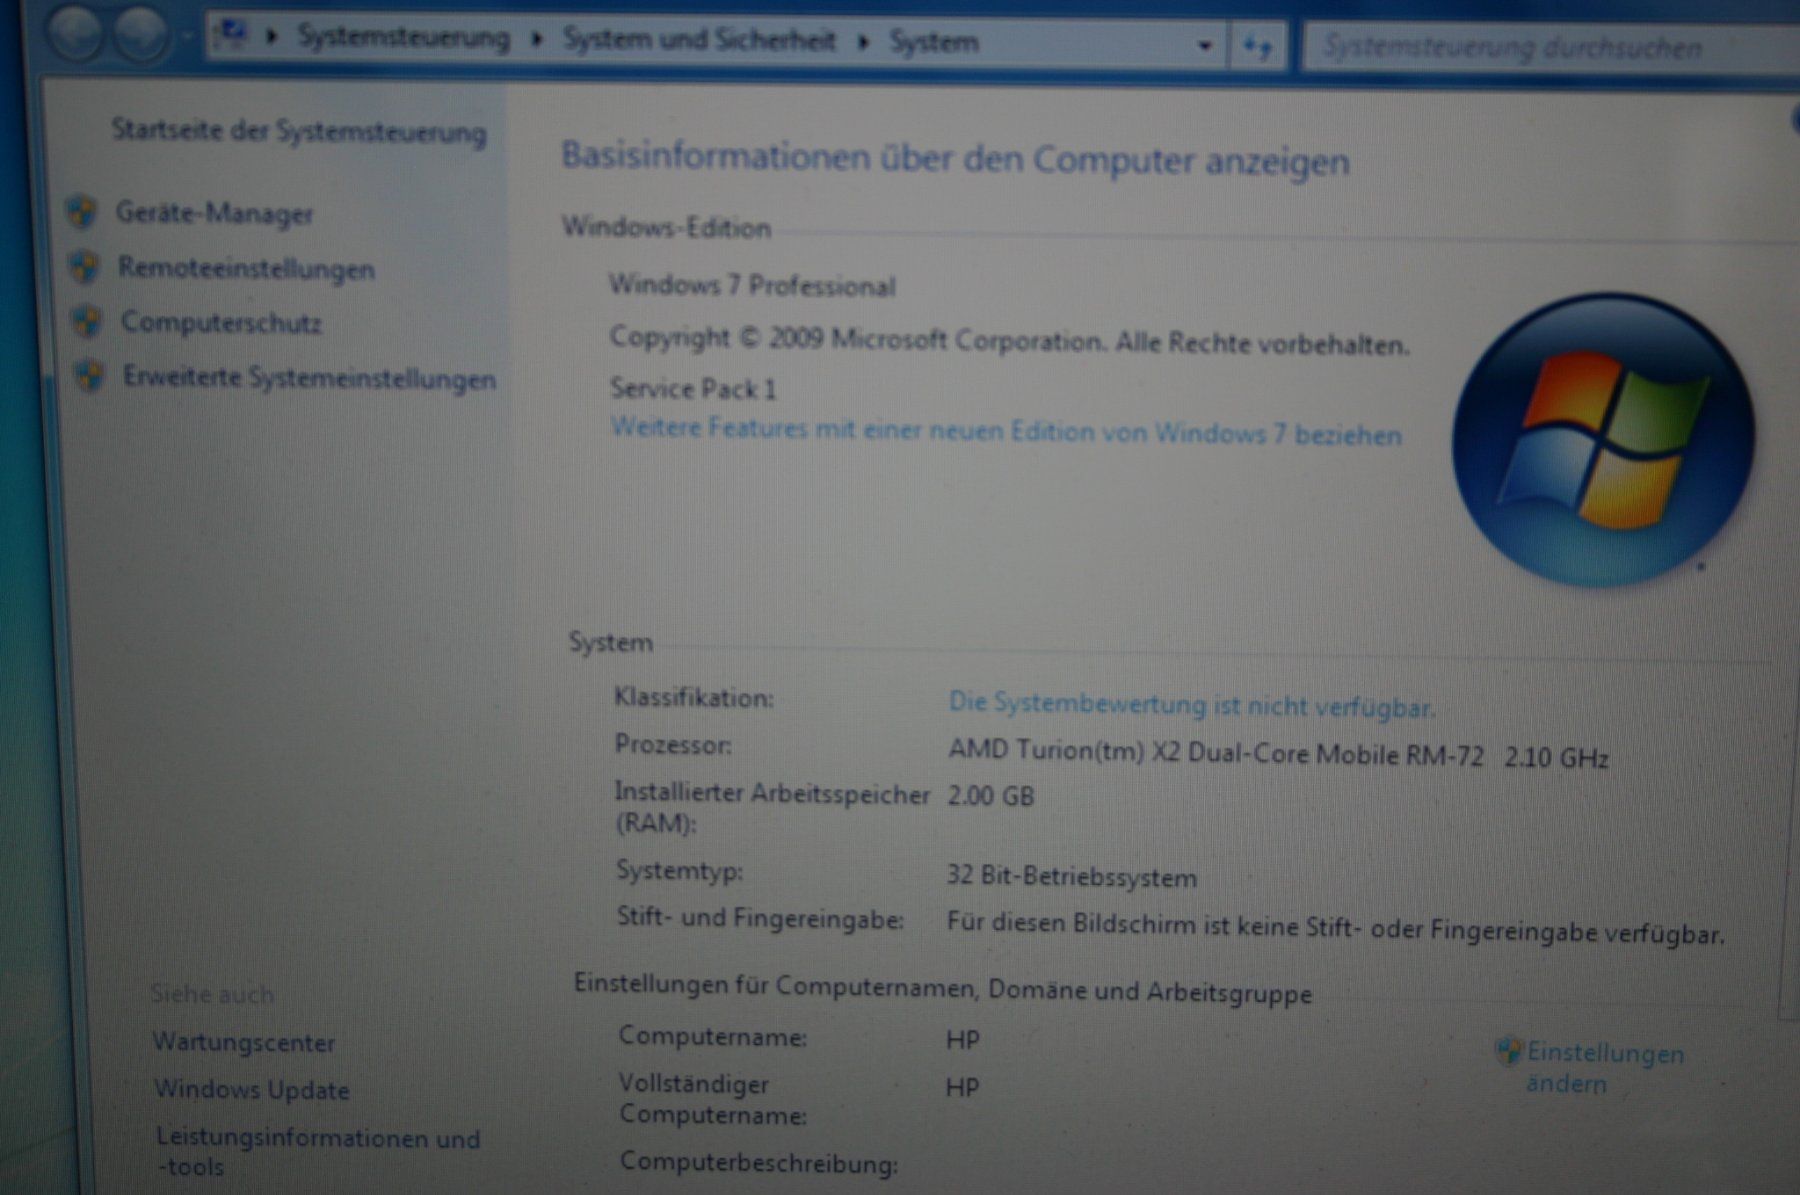Expand arrow before Systemsteuerung breadcrumb
This screenshot has height=1195, width=1800.
click(x=271, y=37)
